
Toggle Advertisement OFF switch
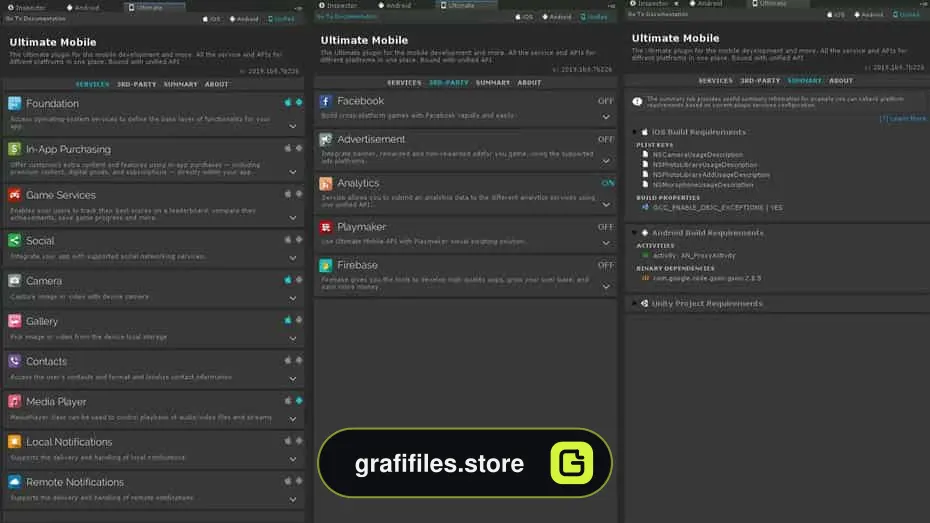606,139
